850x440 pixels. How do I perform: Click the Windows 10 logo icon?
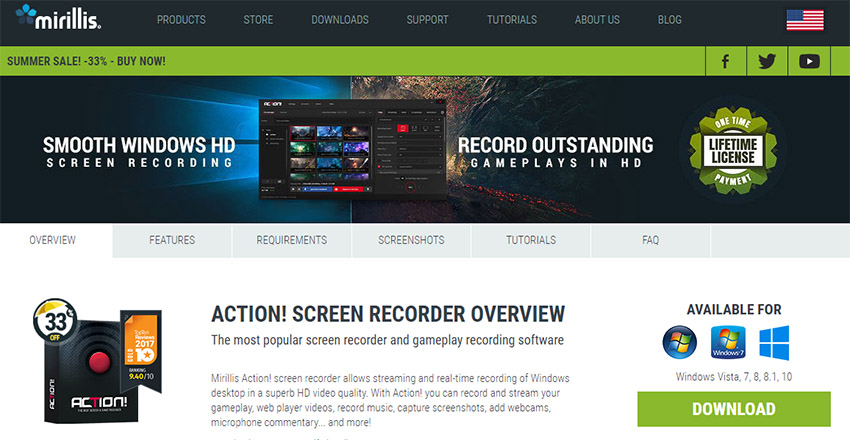click(x=774, y=342)
